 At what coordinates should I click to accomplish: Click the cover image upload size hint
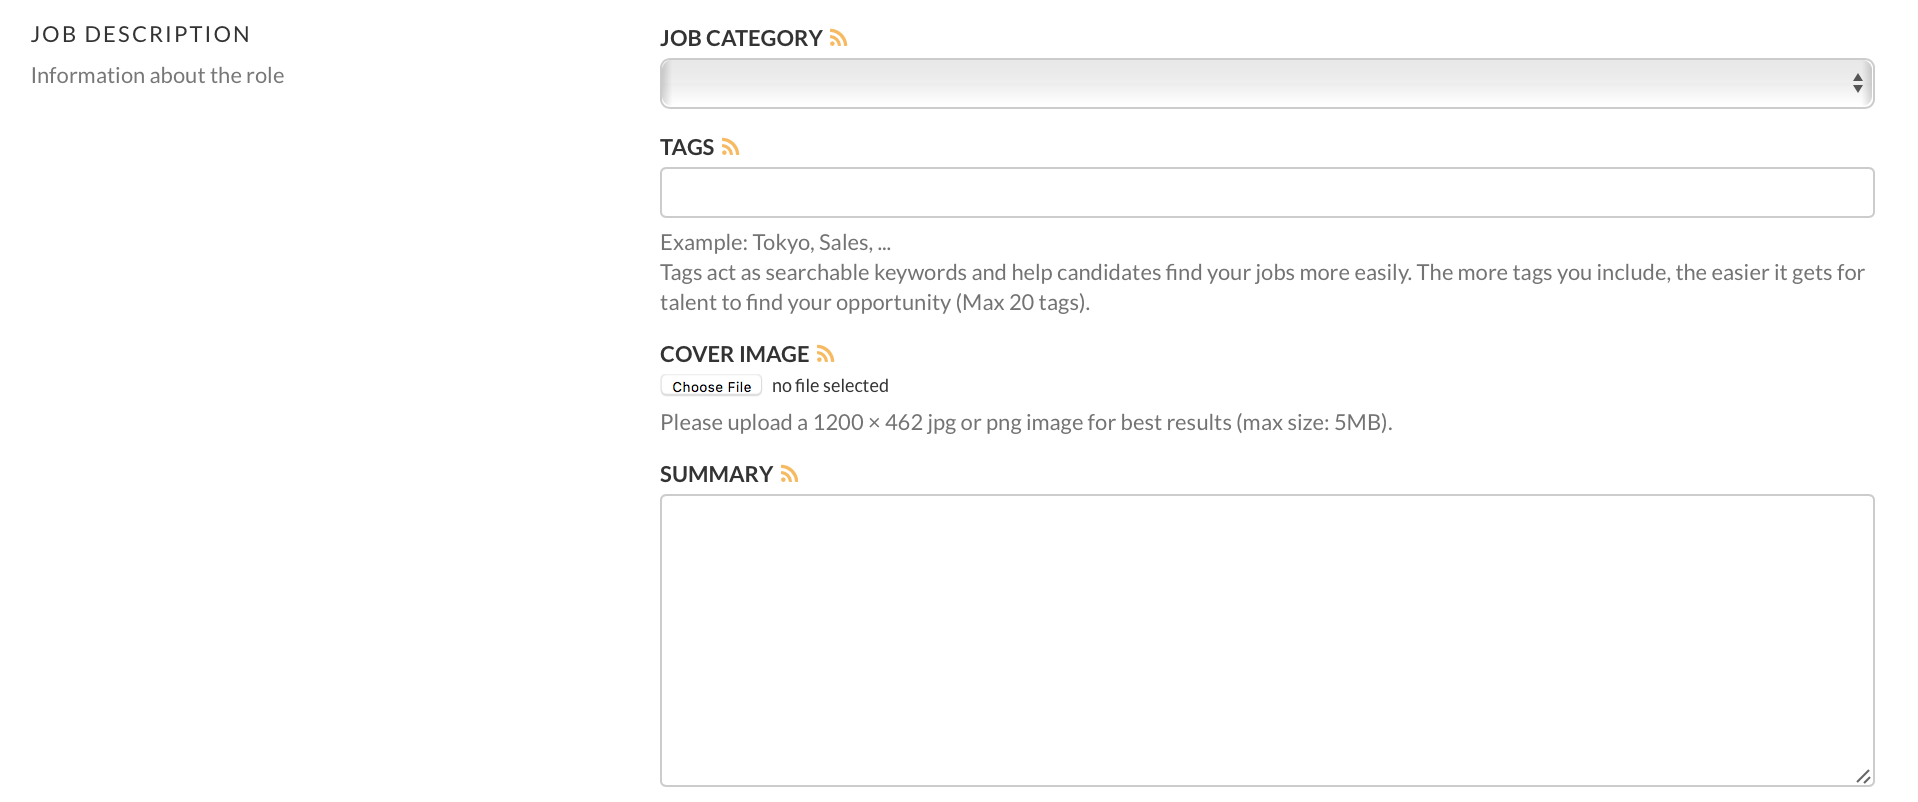[x=1026, y=422]
